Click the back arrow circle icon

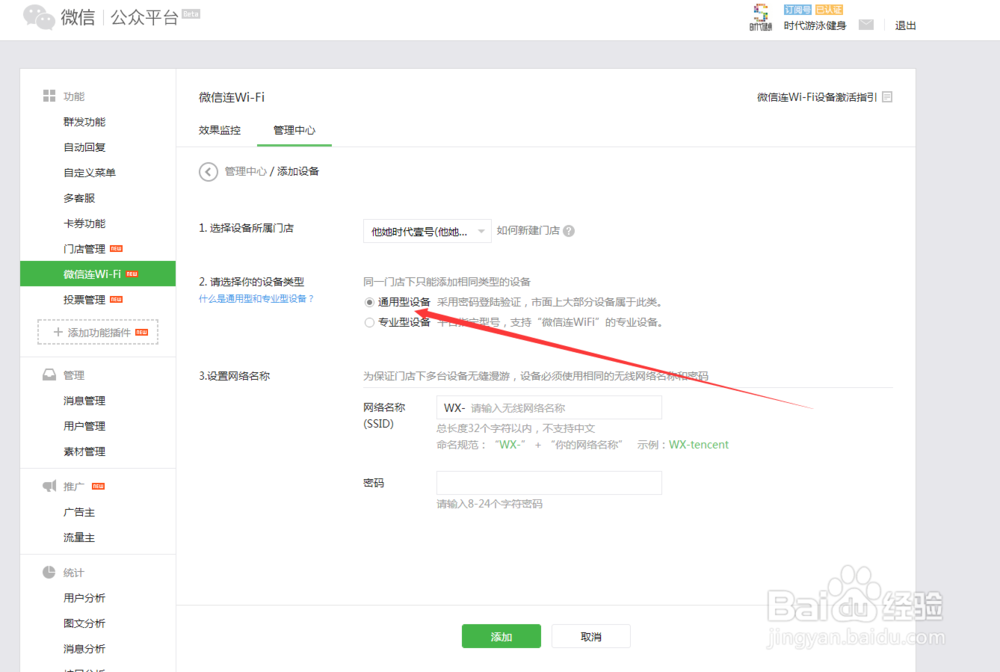208,172
